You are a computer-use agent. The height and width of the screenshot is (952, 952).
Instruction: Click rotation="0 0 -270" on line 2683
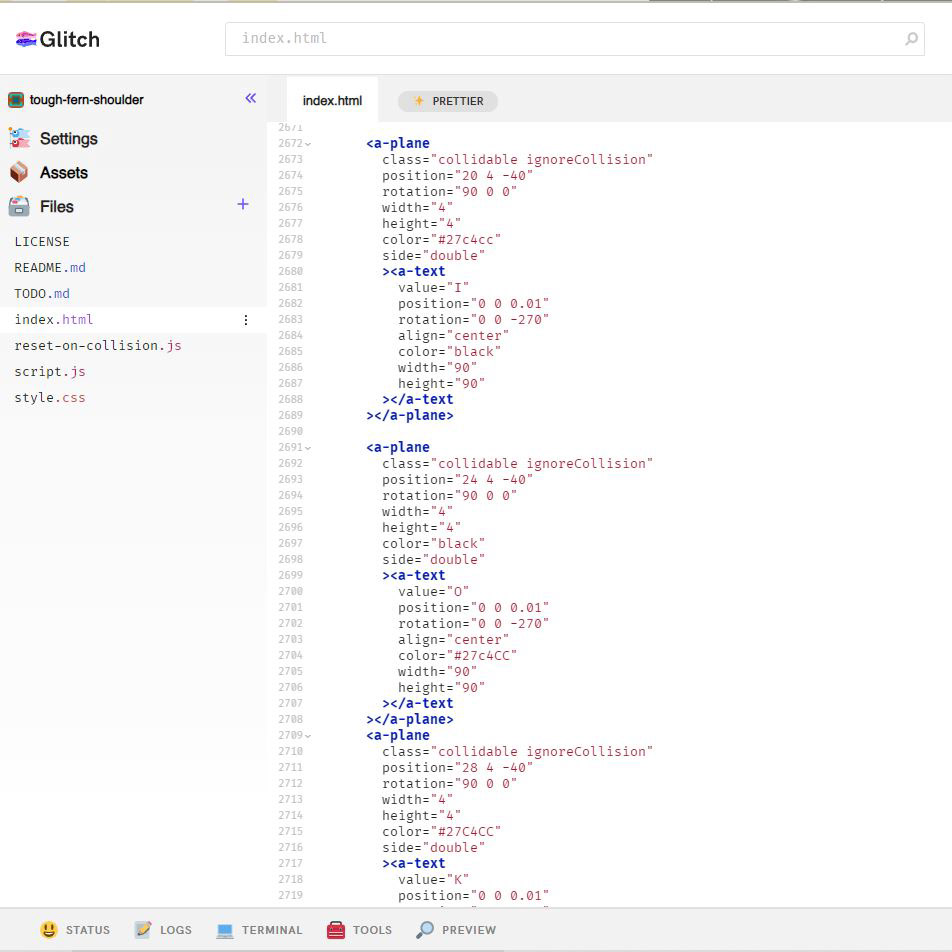(x=474, y=320)
